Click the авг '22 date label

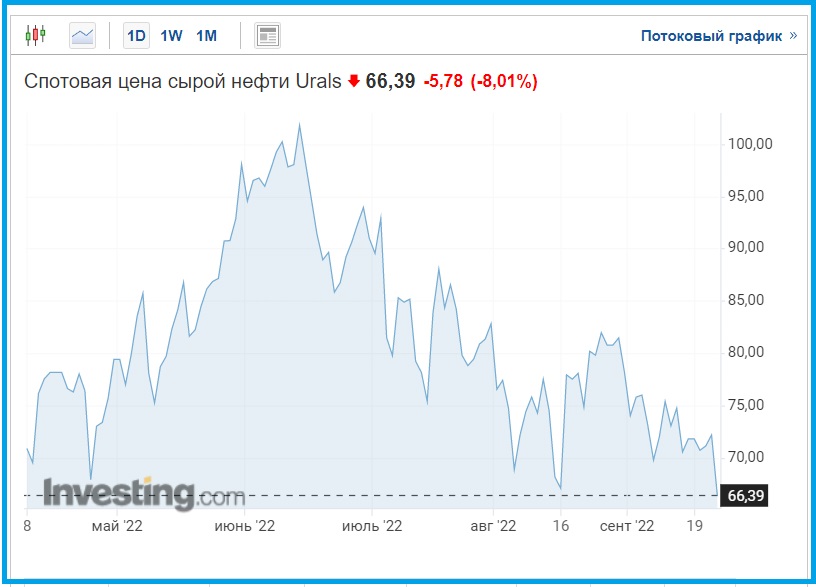(x=493, y=526)
